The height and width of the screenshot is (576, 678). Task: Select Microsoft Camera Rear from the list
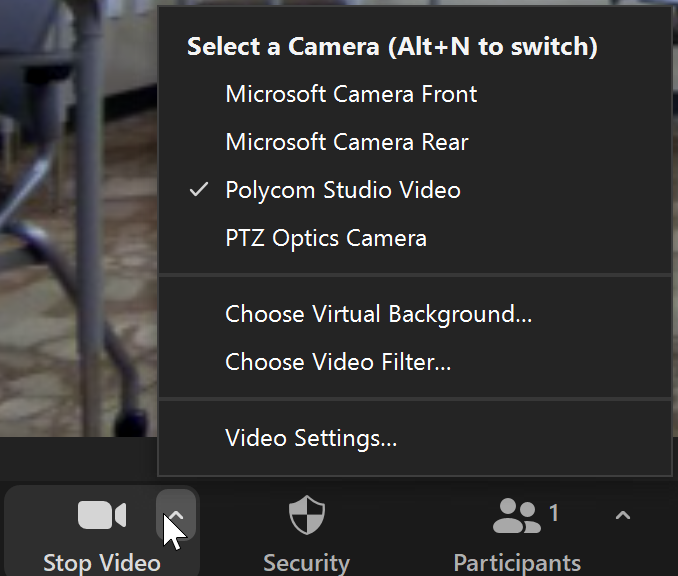click(x=347, y=142)
